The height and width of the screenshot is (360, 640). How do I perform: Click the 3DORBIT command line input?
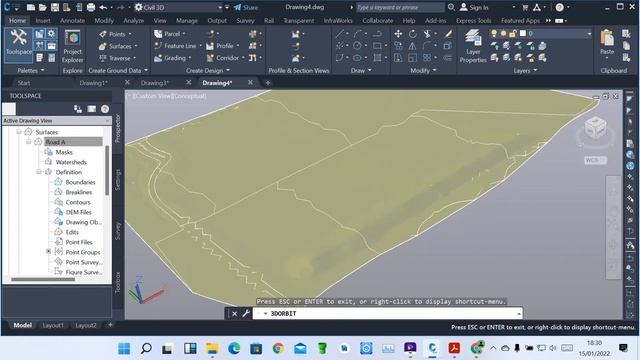click(388, 313)
